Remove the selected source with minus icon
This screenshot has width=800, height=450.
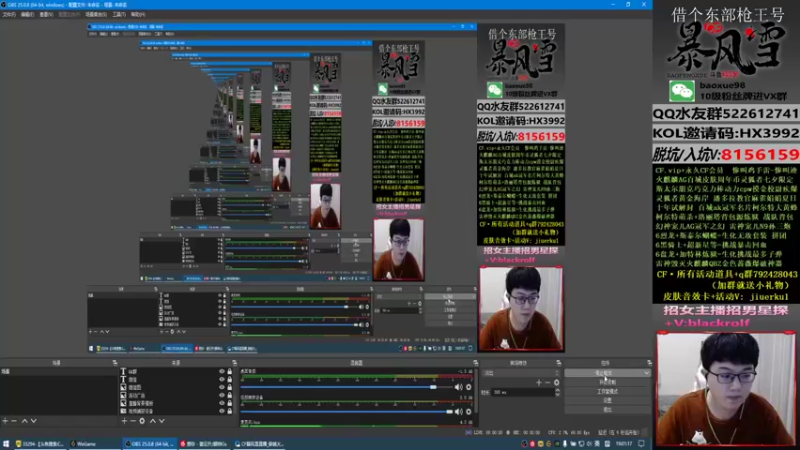(x=133, y=421)
